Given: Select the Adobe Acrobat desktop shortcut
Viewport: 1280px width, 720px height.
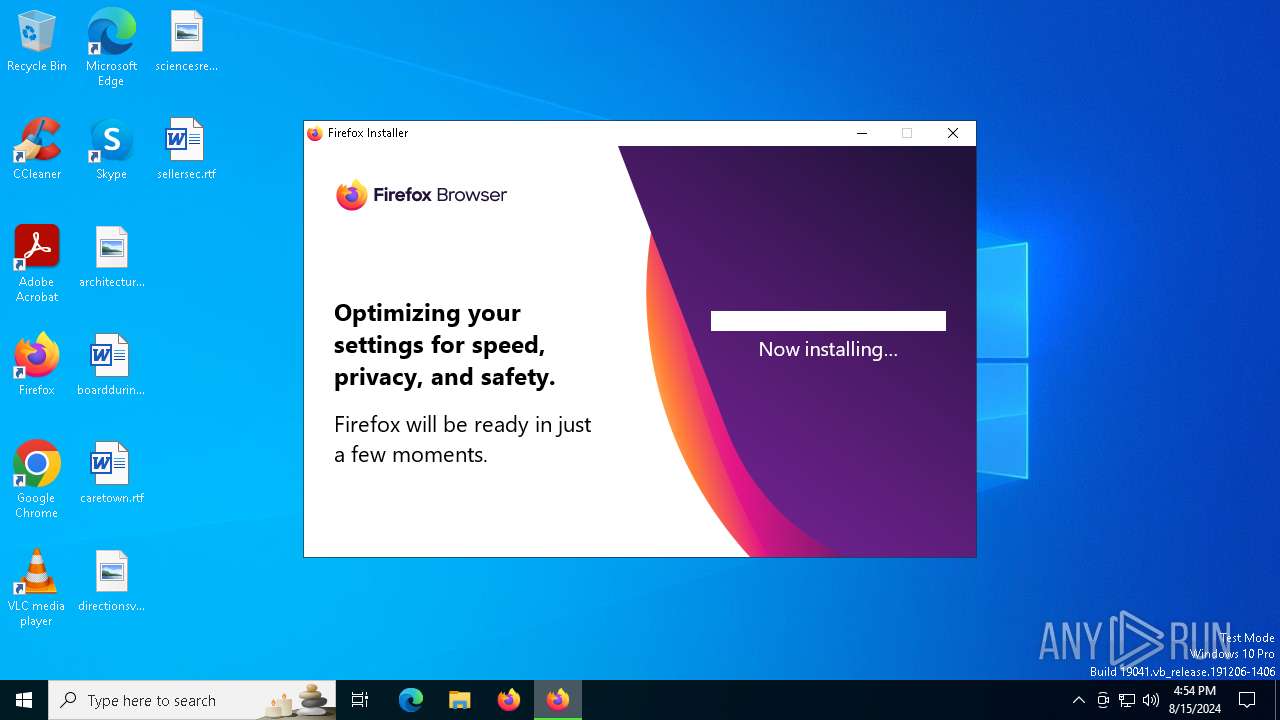Looking at the screenshot, I should pos(37,264).
